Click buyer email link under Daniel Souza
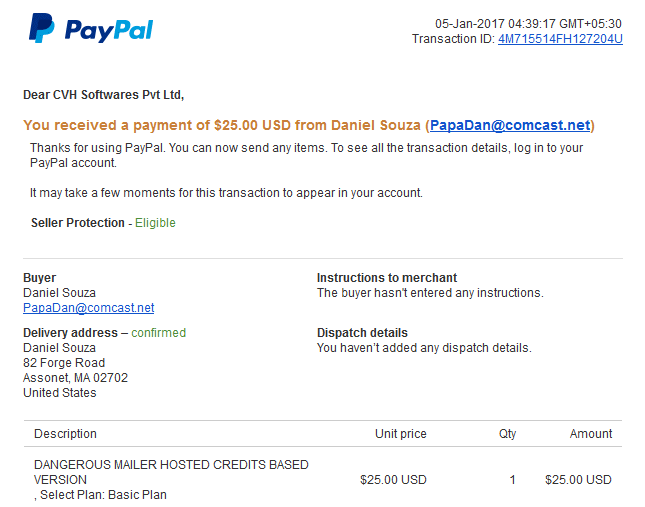The height and width of the screenshot is (507, 645). tap(88, 308)
